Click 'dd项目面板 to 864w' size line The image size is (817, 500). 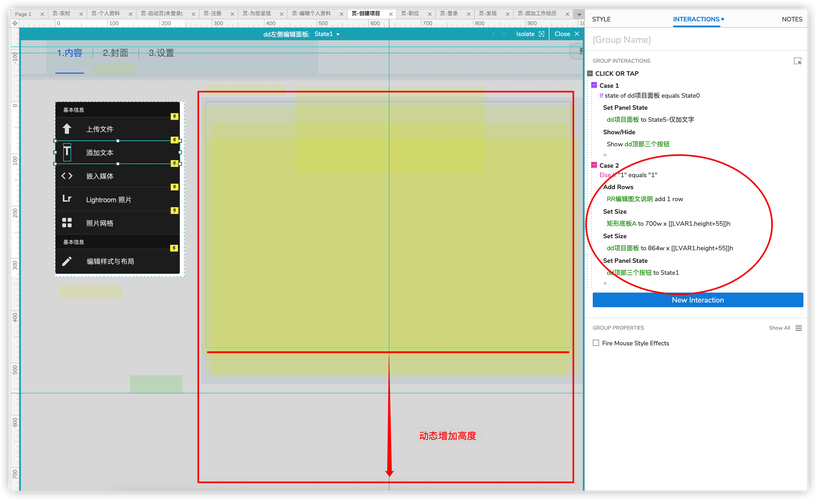pyautogui.click(x=670, y=248)
